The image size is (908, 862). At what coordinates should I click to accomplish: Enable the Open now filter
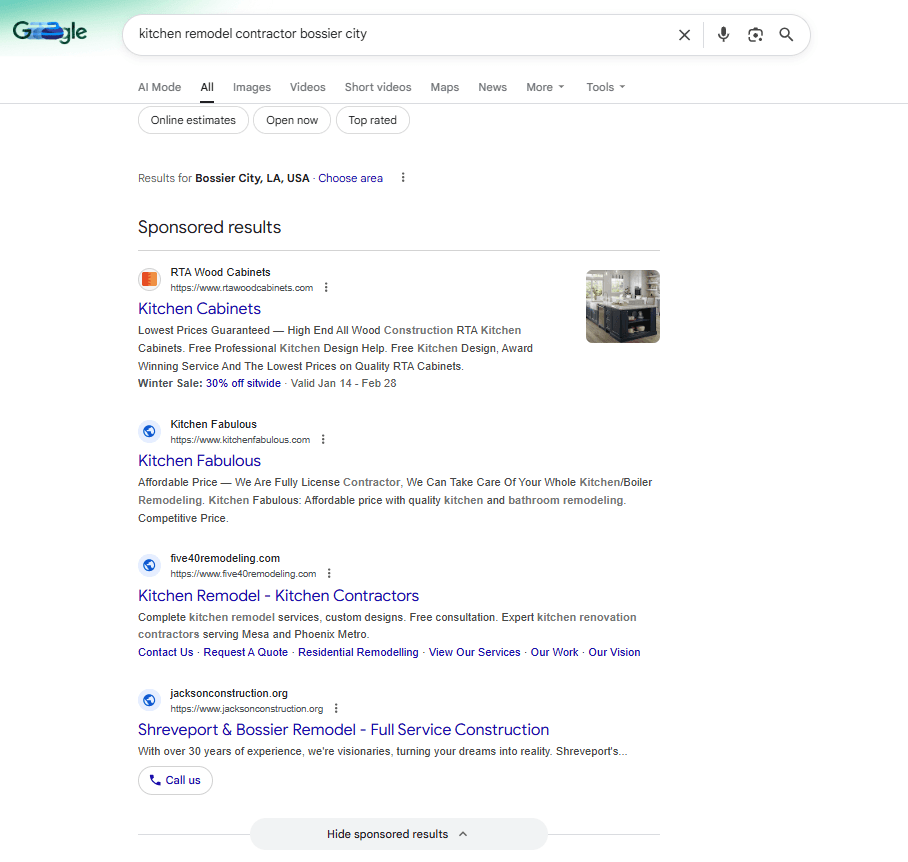click(x=291, y=120)
